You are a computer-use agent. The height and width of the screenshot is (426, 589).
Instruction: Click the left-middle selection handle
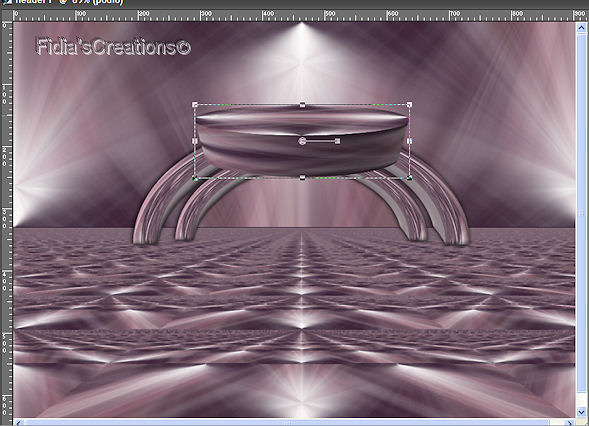pos(195,141)
